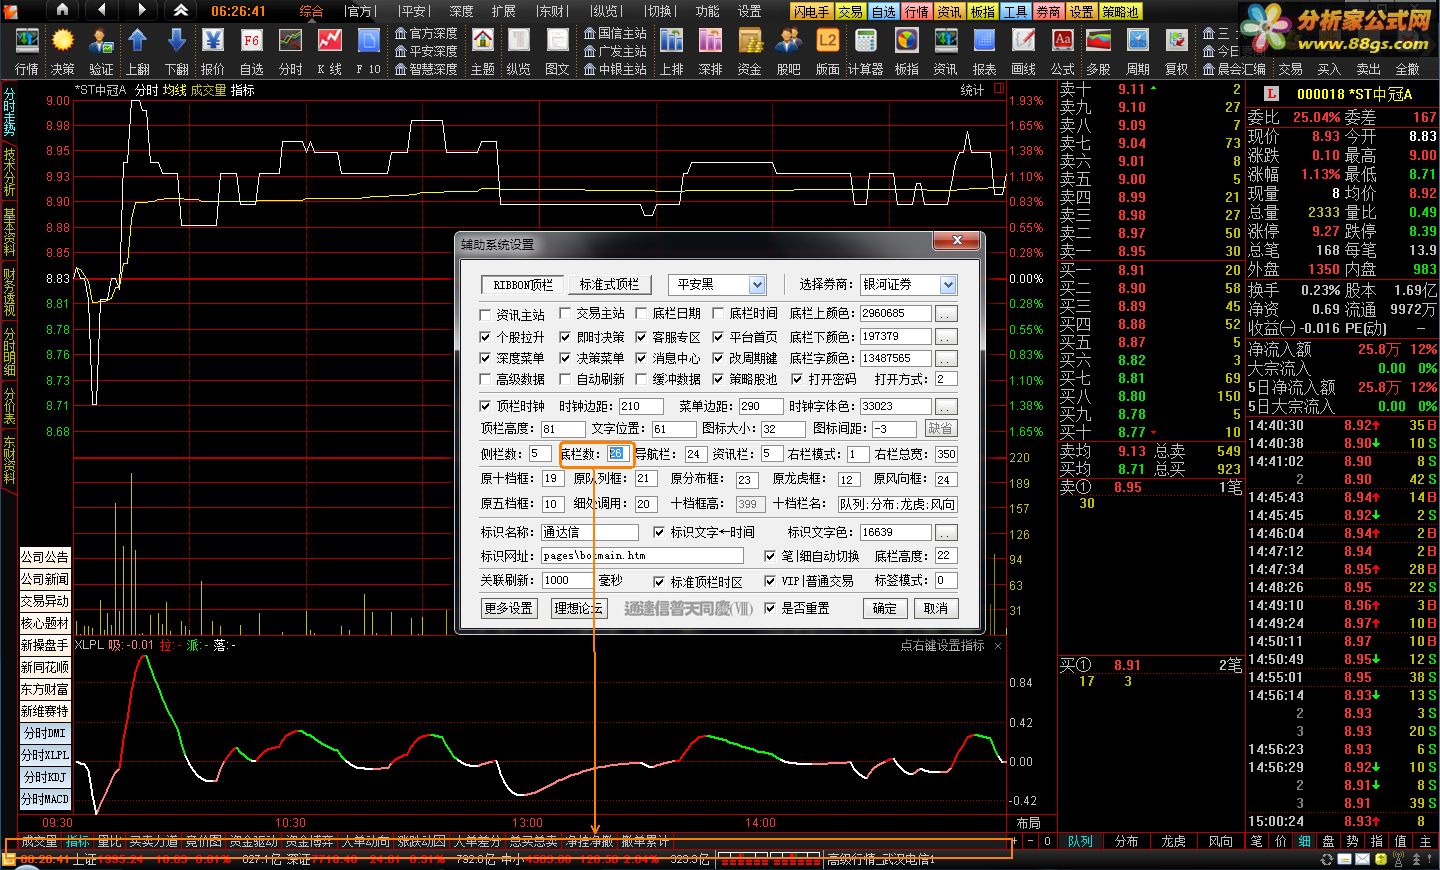Screen dimensions: 1440x870
Task: Toggle the 策略股池 checkbox
Action: (718, 379)
